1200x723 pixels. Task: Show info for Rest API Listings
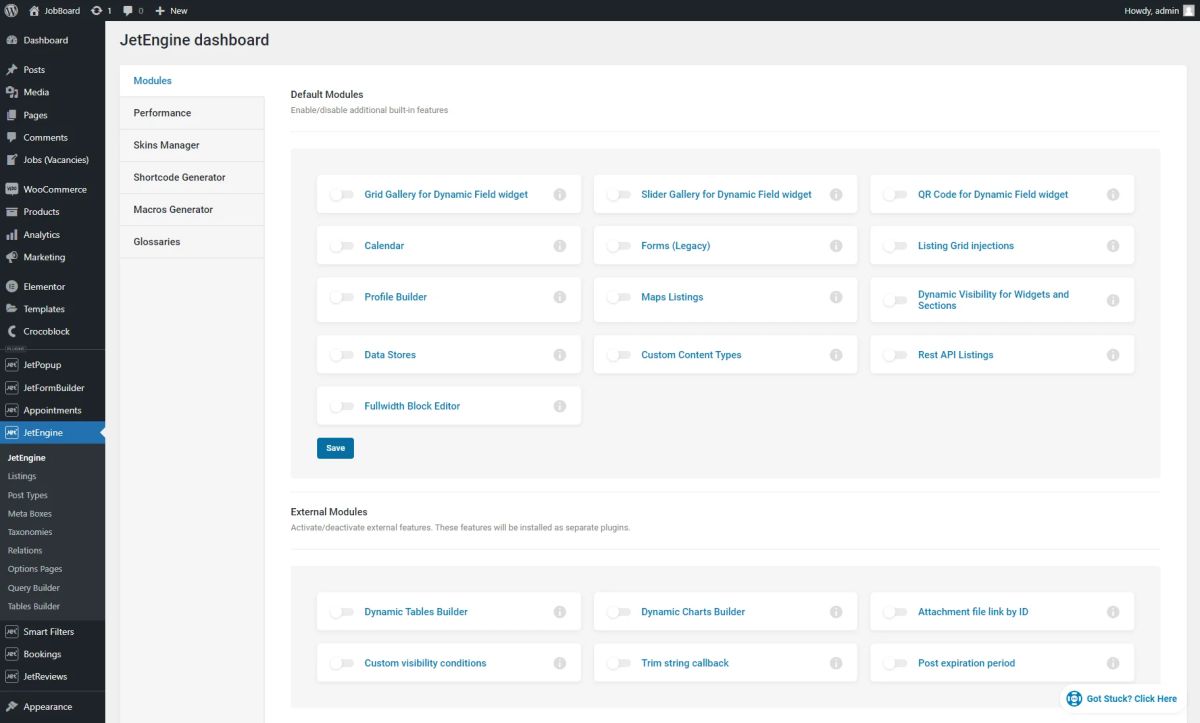pyautogui.click(x=1113, y=355)
